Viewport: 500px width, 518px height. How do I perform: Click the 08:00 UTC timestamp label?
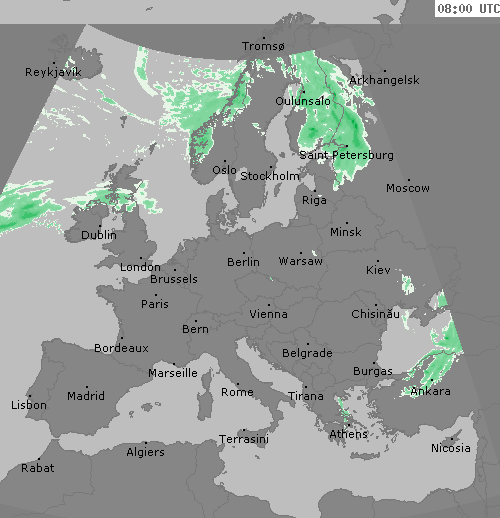coord(468,8)
